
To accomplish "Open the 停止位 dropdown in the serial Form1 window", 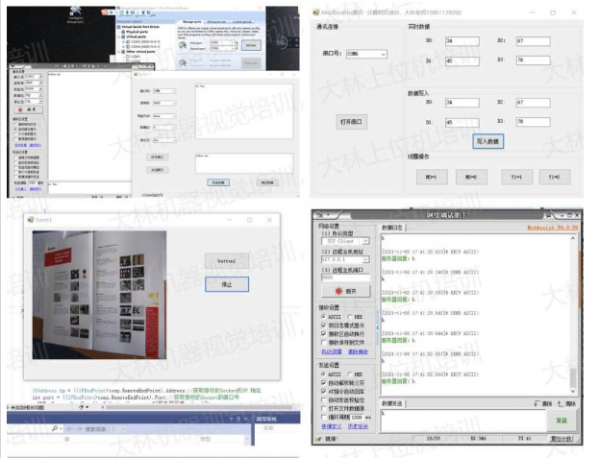I will click(165, 140).
